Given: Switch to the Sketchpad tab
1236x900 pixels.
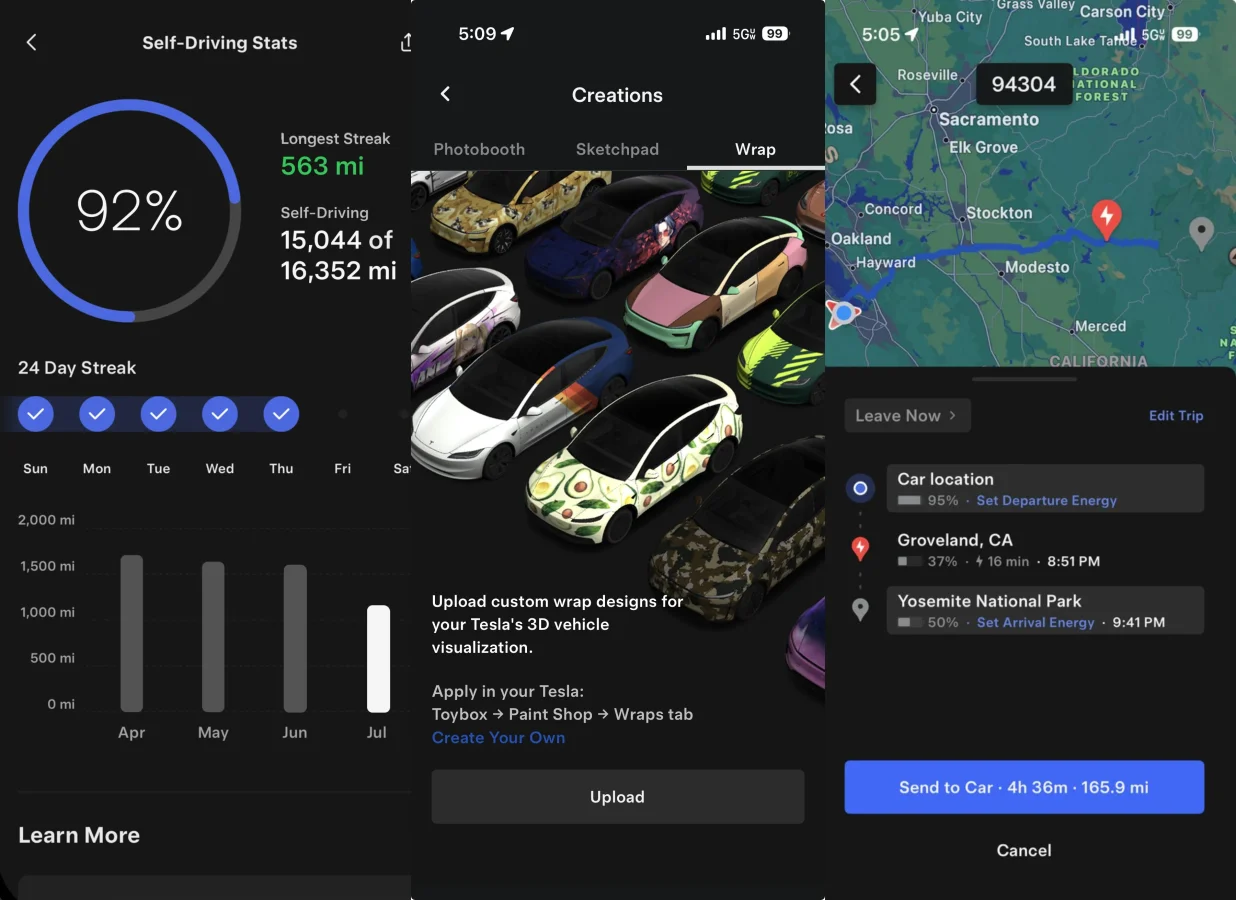Looking at the screenshot, I should [617, 149].
